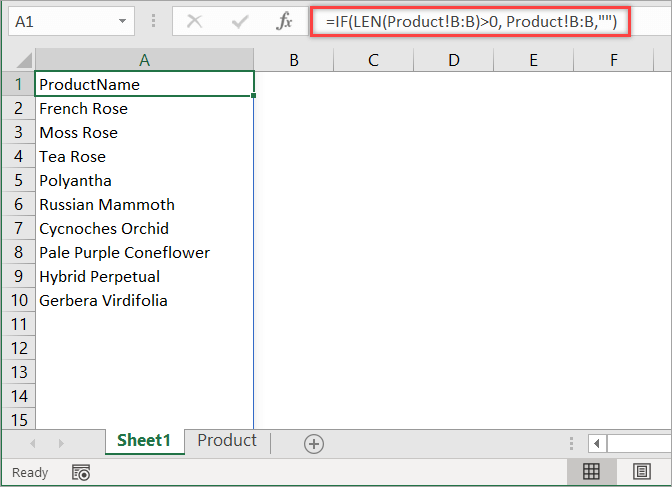The image size is (672, 487).
Task: Select column A header
Action: pyautogui.click(x=144, y=60)
